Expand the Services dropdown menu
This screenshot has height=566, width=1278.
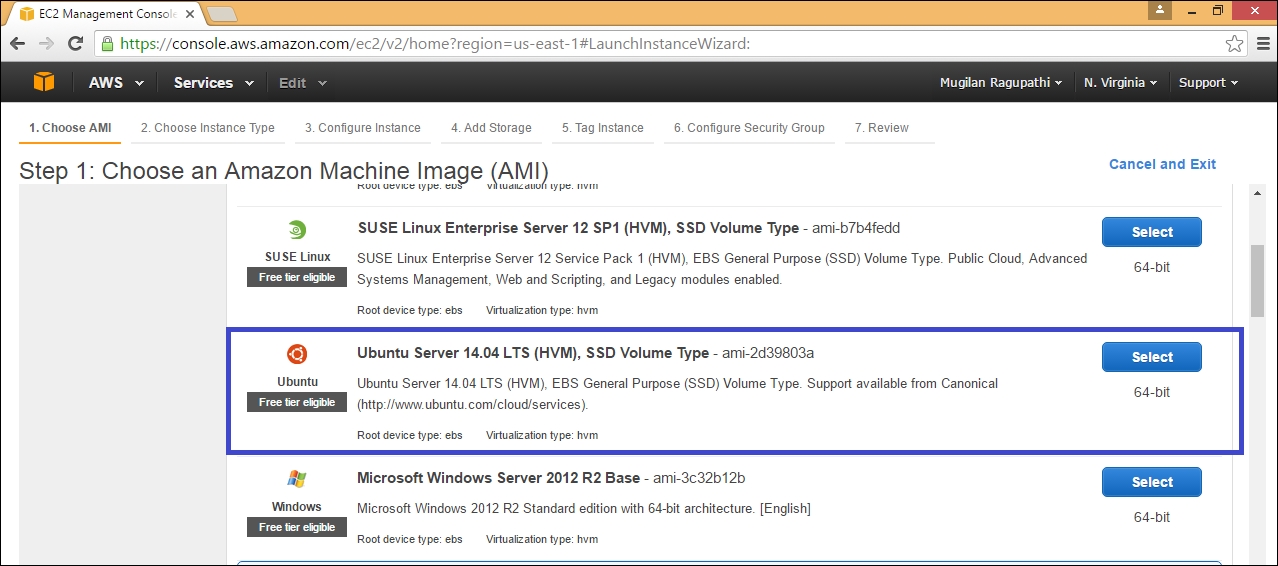click(213, 83)
